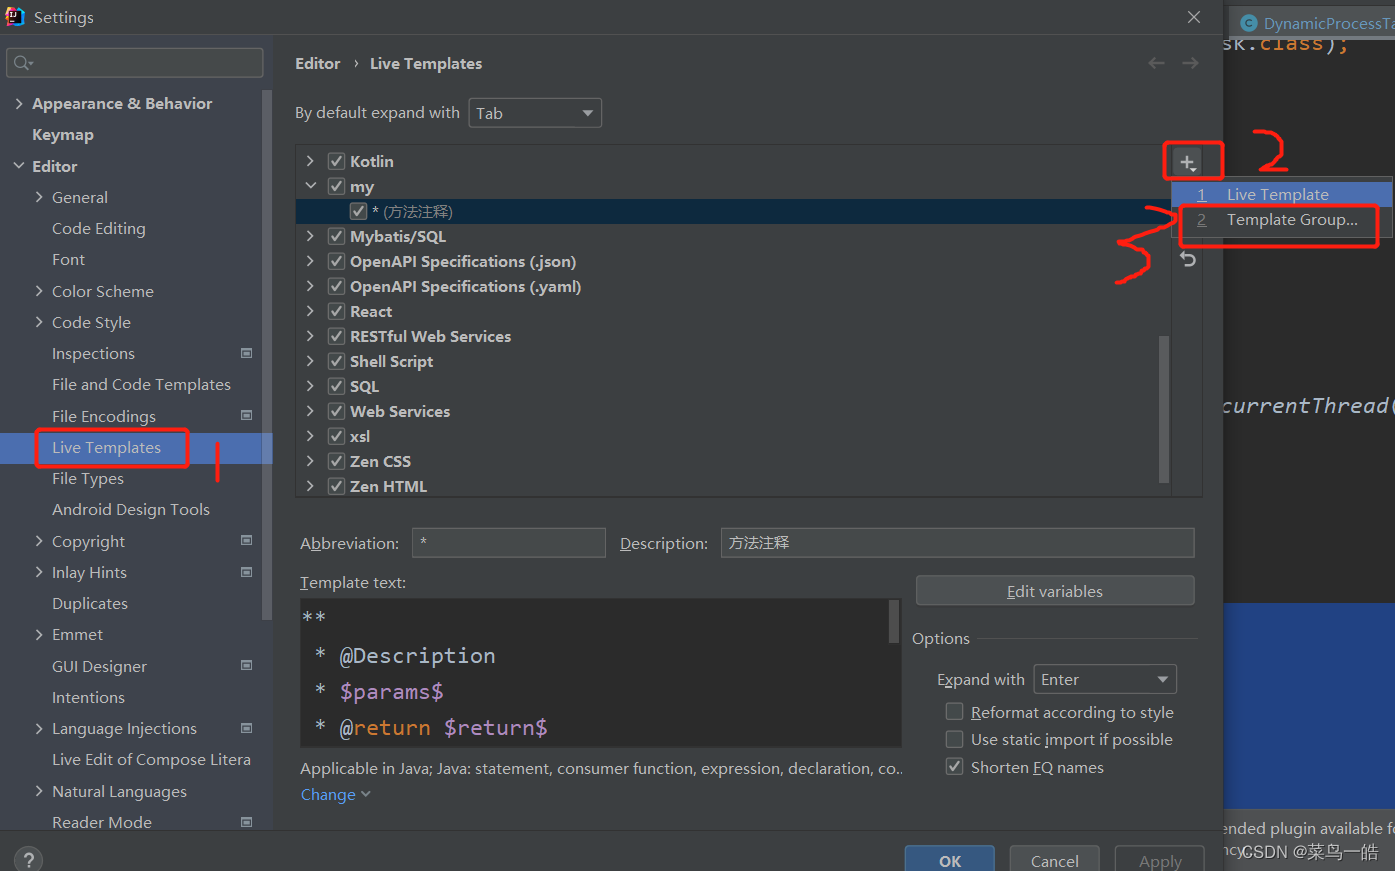Enable Use static import if possible

coord(955,739)
